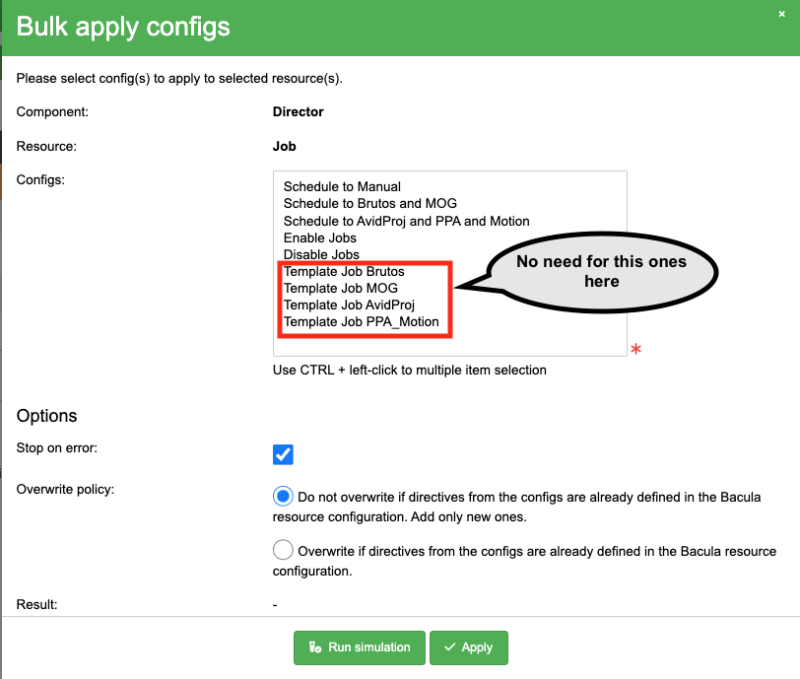Viewport: 800px width, 679px height.
Task: Close the Bulk apply configs dialog
Action: pos(781,14)
